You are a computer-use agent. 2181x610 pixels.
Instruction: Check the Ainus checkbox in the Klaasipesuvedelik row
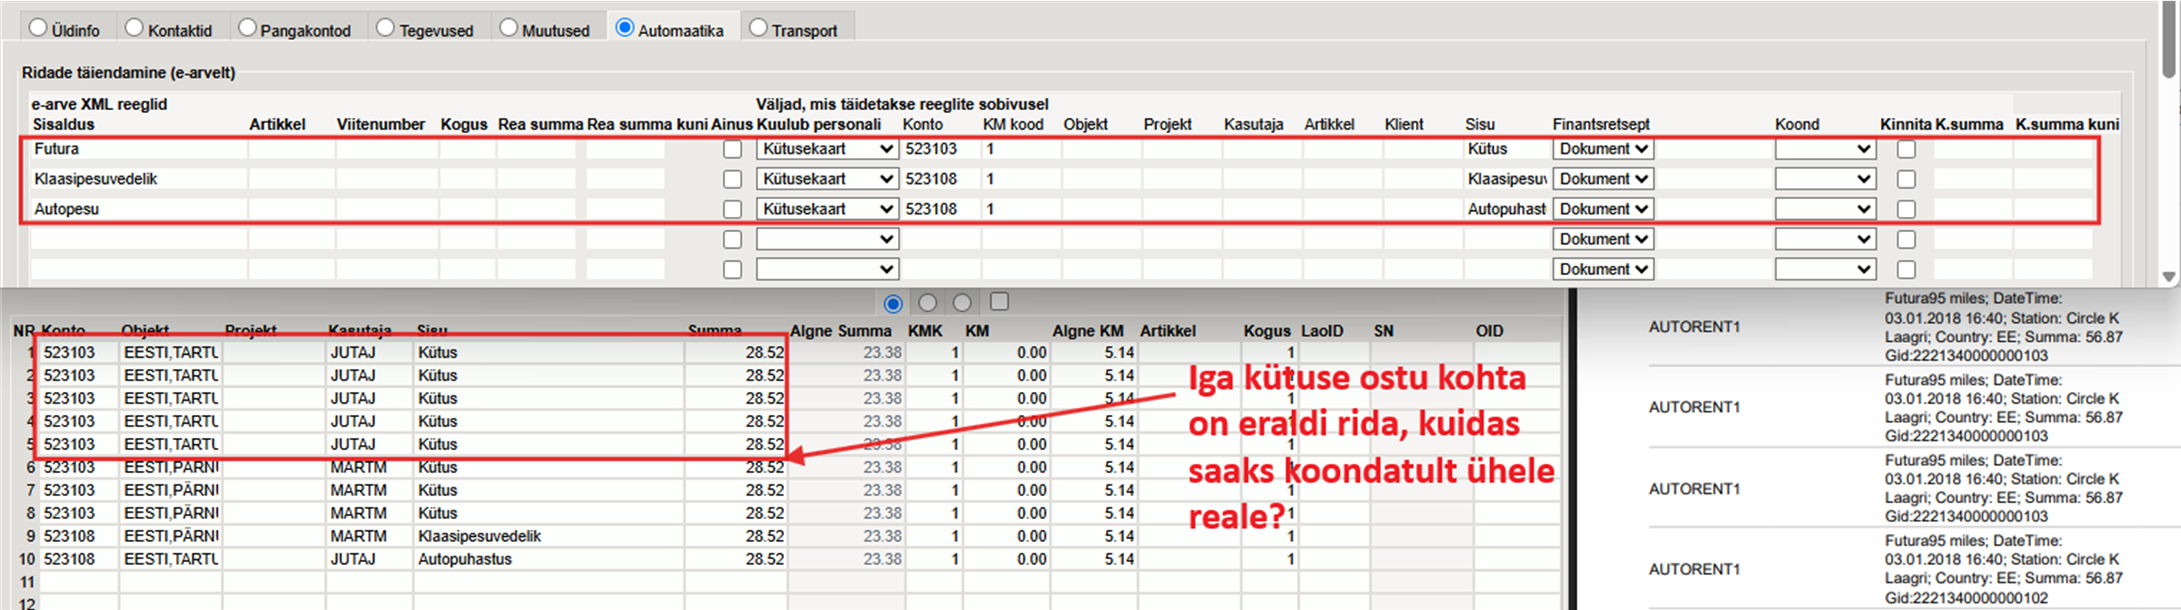click(x=733, y=179)
